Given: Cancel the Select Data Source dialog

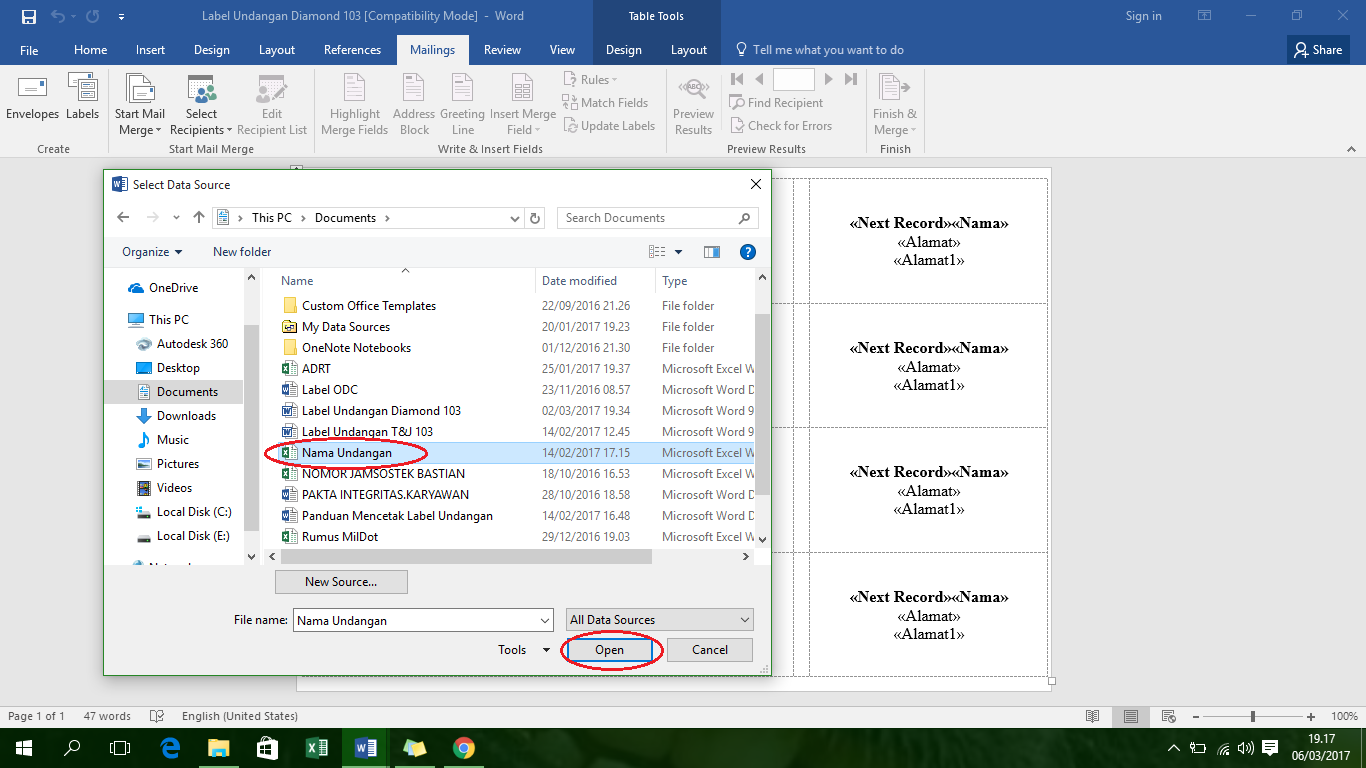Looking at the screenshot, I should (x=710, y=650).
